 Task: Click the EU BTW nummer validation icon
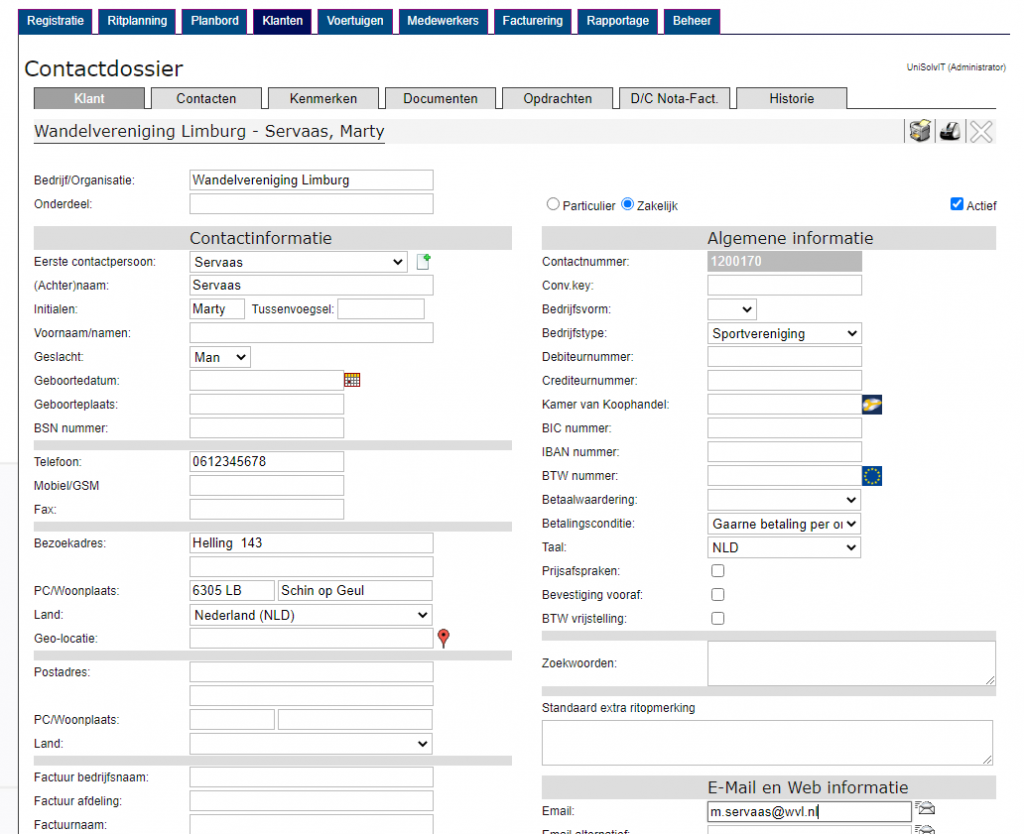(872, 476)
